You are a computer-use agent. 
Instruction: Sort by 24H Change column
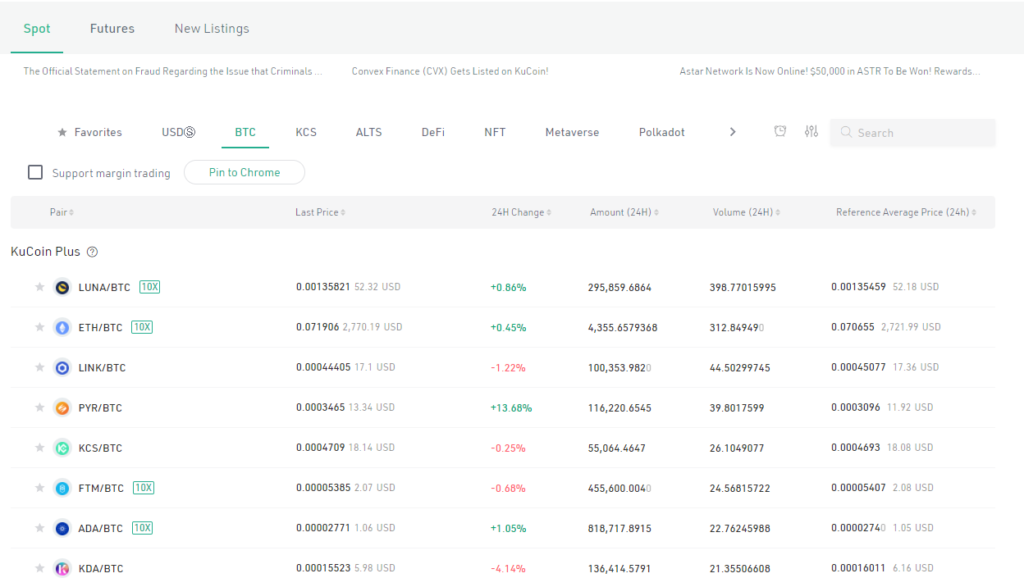521,211
